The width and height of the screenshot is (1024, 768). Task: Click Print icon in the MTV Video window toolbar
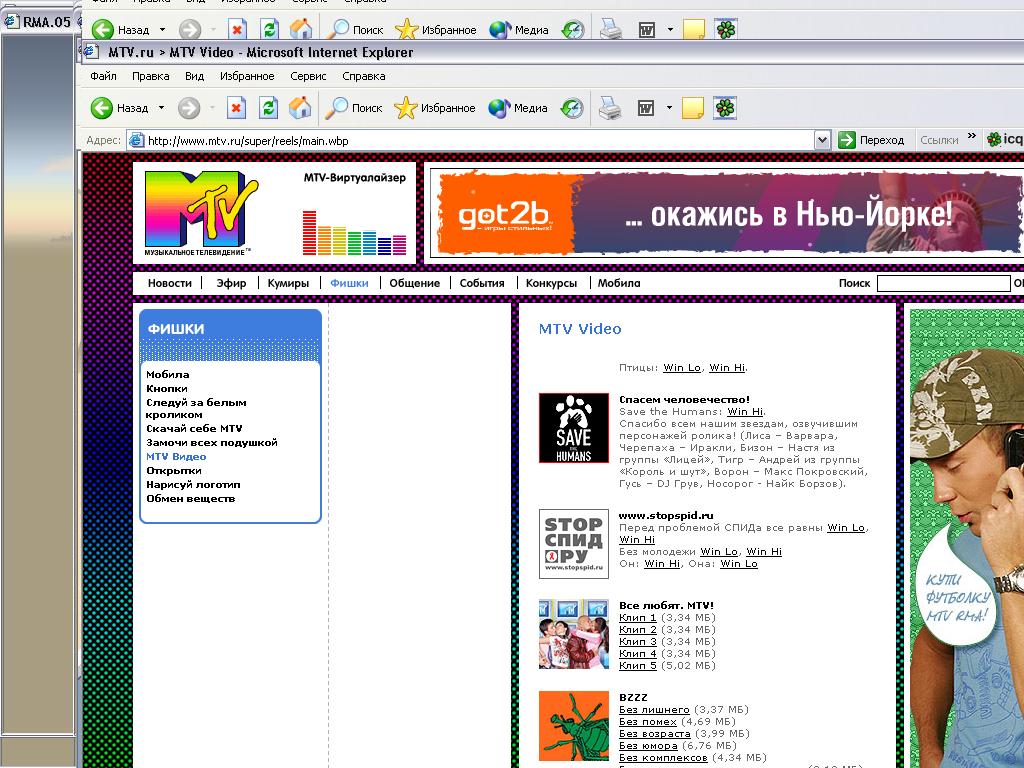coord(610,108)
